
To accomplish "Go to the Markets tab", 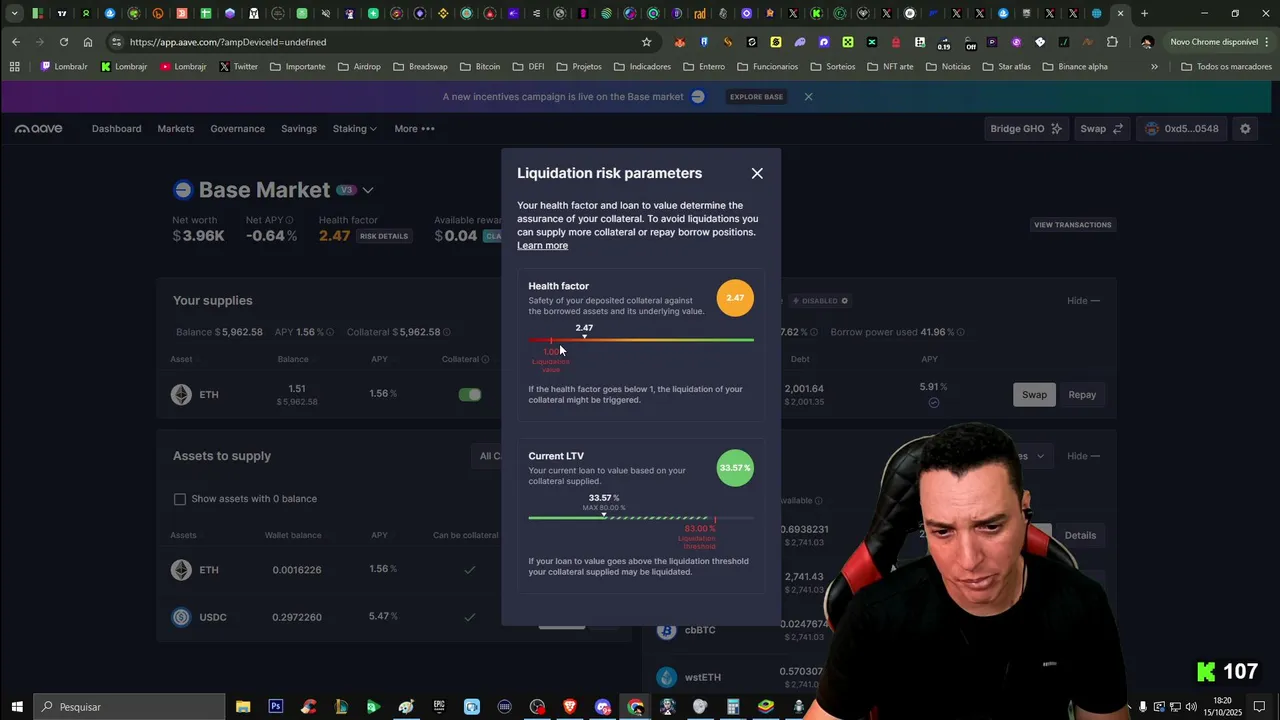I will [x=176, y=129].
